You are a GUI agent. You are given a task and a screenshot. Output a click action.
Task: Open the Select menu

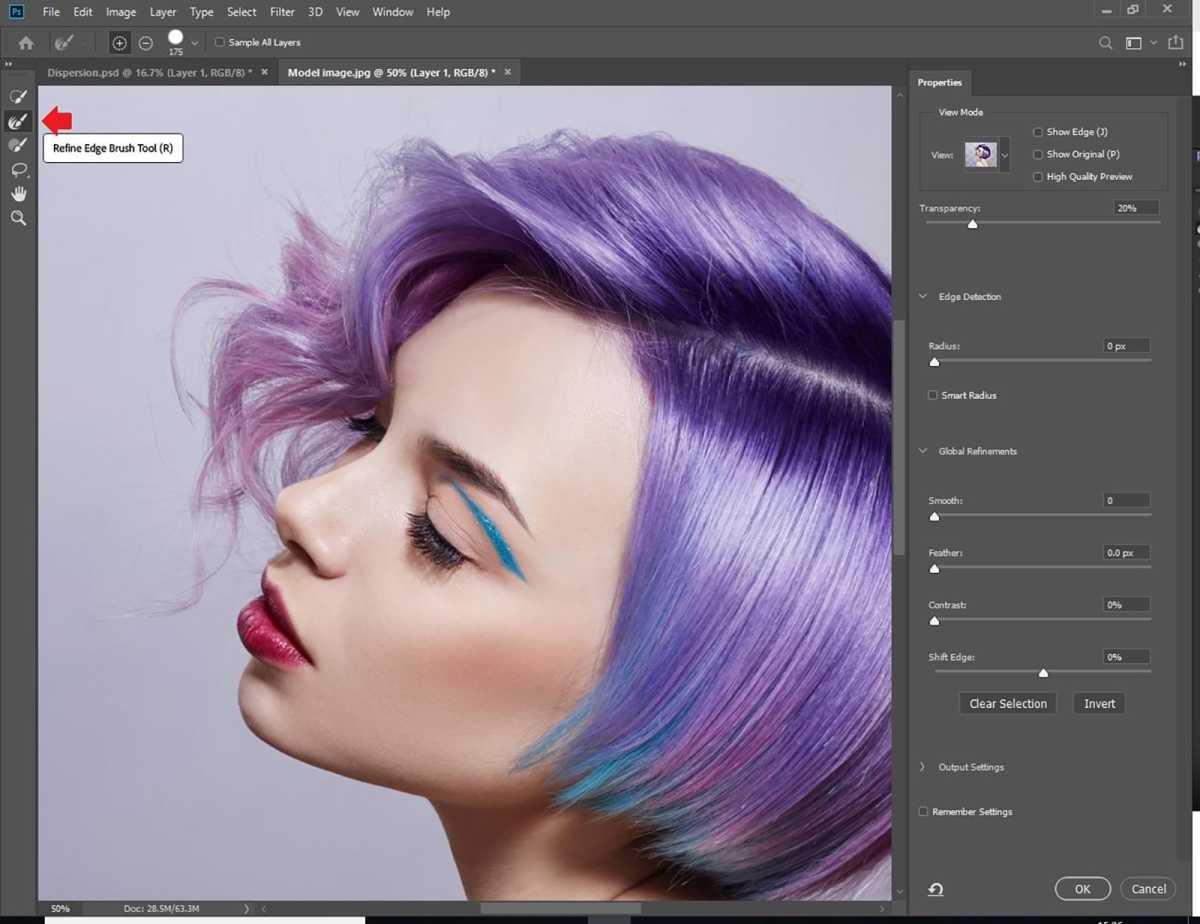coord(241,11)
